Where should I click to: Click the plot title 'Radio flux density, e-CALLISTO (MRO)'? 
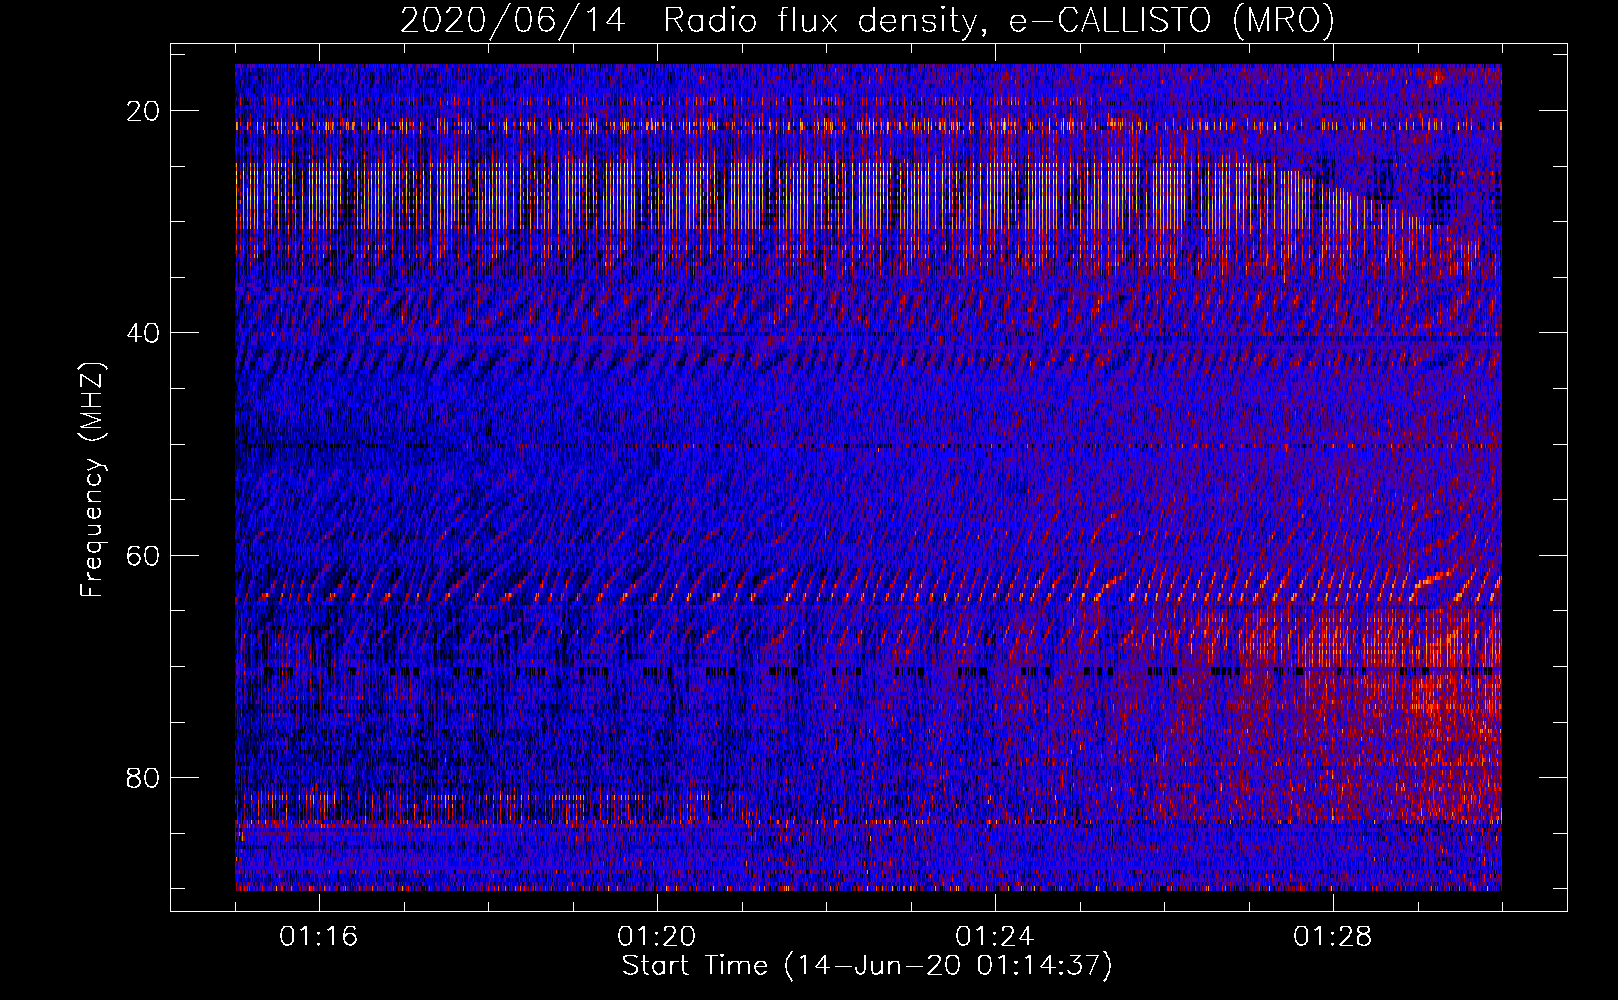pos(999,20)
